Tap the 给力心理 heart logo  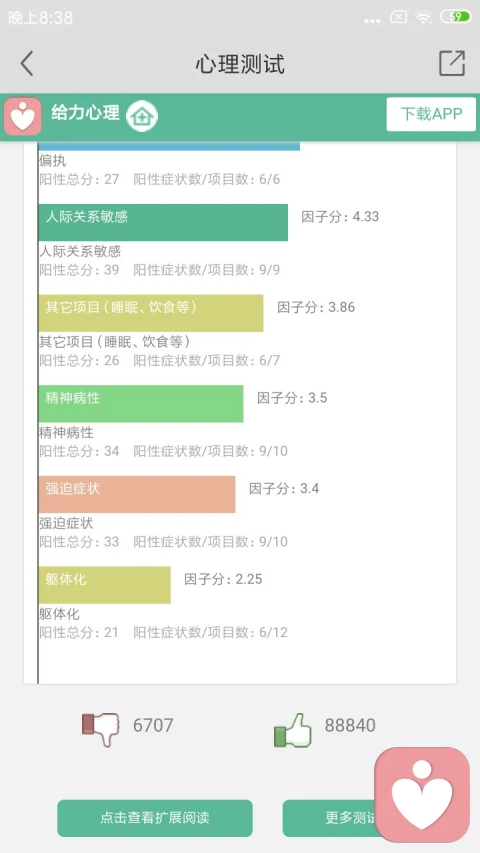22,116
